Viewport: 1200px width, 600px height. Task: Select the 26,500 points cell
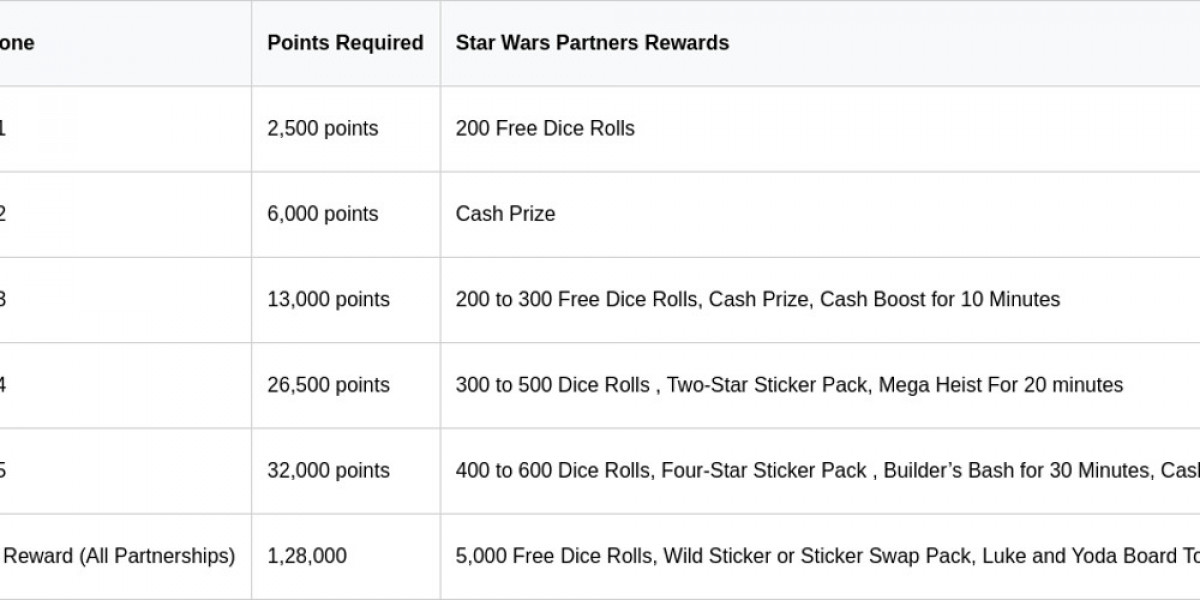click(328, 385)
